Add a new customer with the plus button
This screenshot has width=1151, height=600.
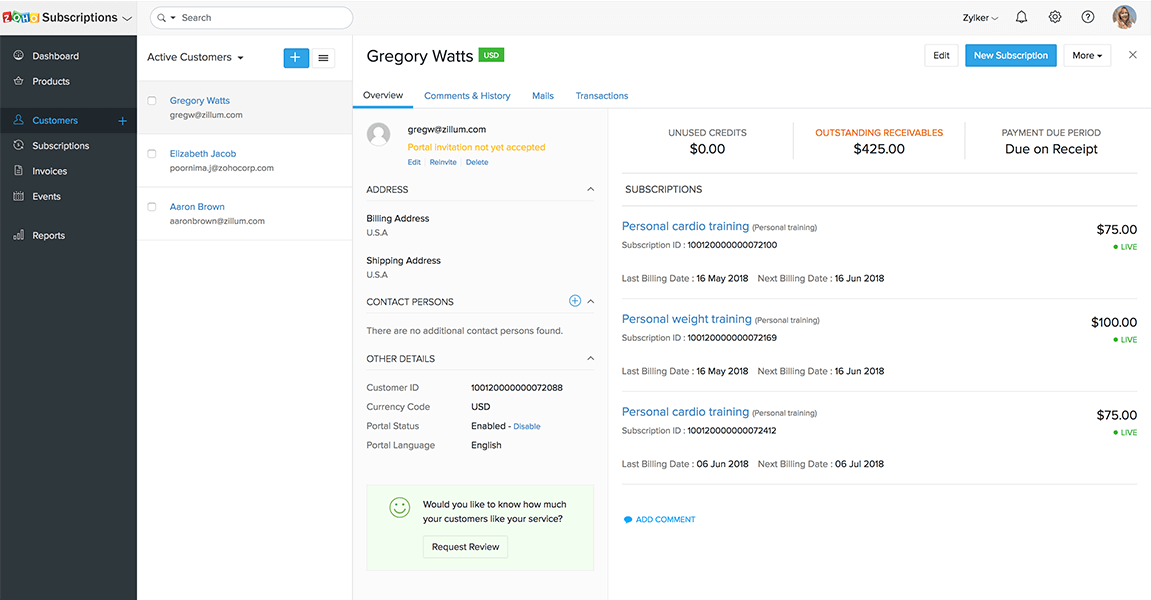296,58
